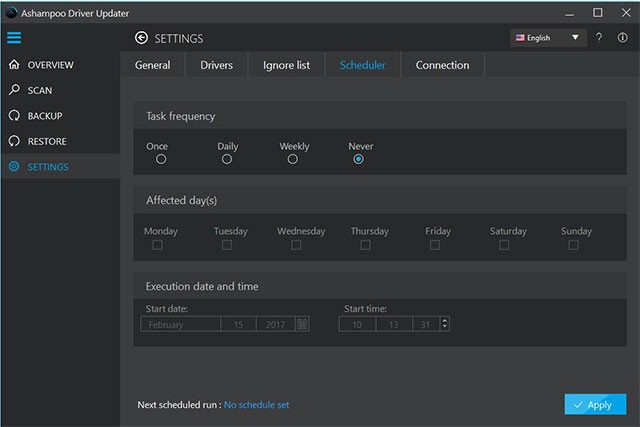Screen dimensions: 640x427
Task: Open the Ignore list tab
Action: pos(286,65)
